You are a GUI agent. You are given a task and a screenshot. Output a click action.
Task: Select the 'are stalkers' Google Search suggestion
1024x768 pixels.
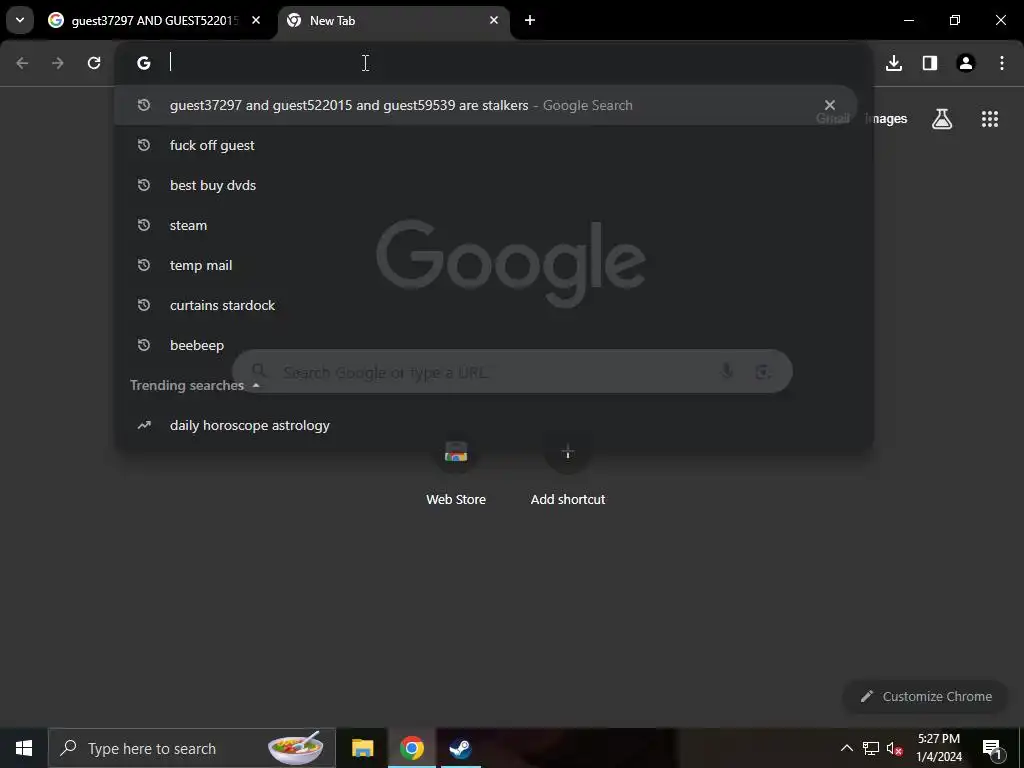click(x=485, y=105)
